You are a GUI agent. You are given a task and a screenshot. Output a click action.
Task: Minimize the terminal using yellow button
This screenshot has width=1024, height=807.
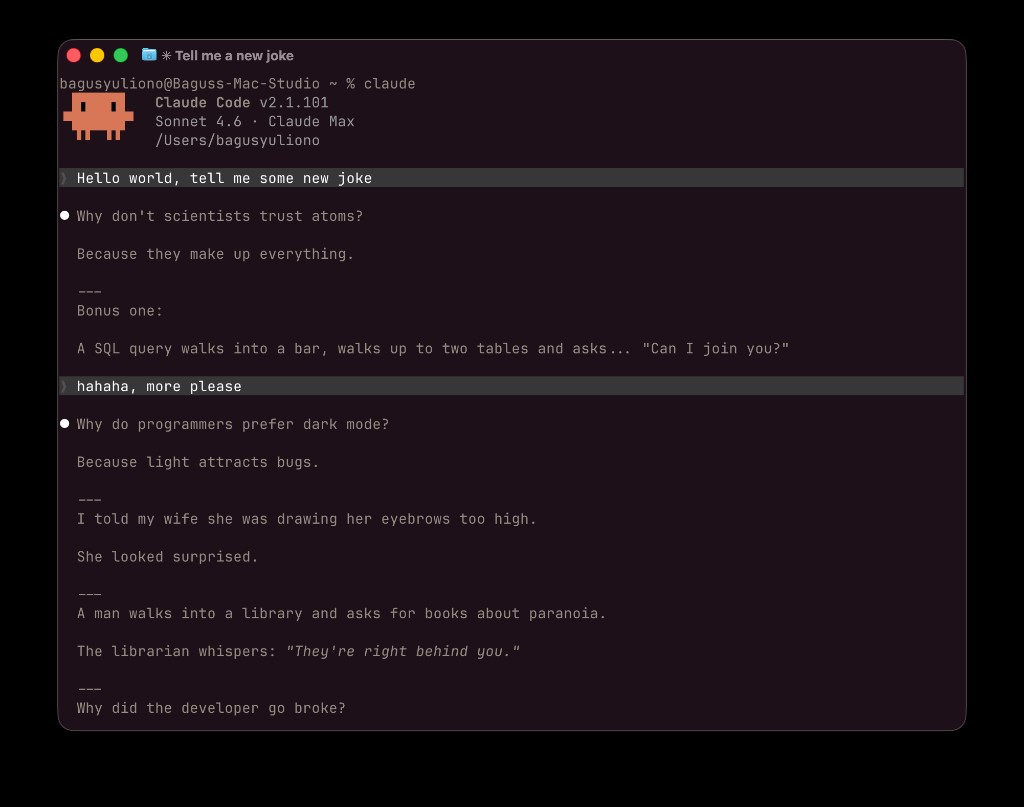click(97, 55)
